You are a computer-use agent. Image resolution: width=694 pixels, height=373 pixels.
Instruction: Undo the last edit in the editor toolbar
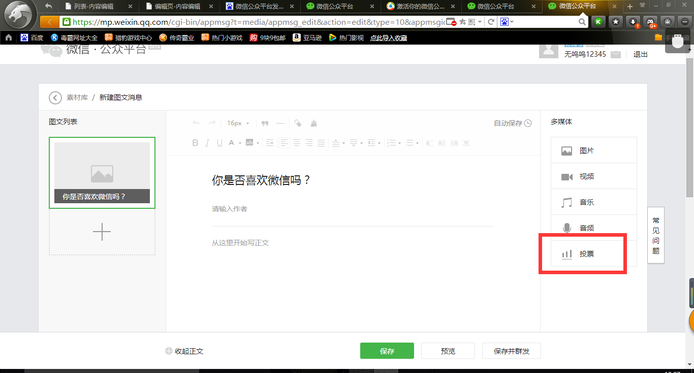pos(197,123)
